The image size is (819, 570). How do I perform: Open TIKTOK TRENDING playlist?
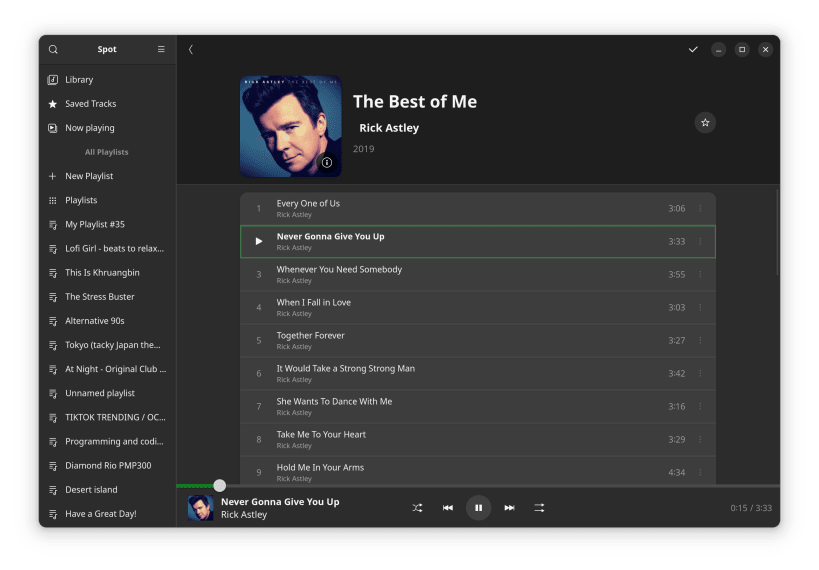[x=107, y=417]
